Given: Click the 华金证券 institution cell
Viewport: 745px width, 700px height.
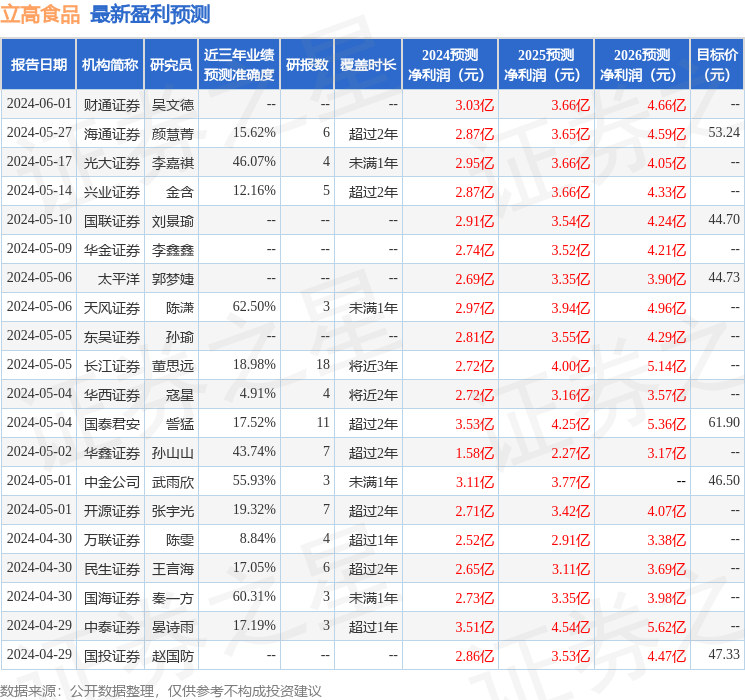Looking at the screenshot, I should [x=112, y=250].
